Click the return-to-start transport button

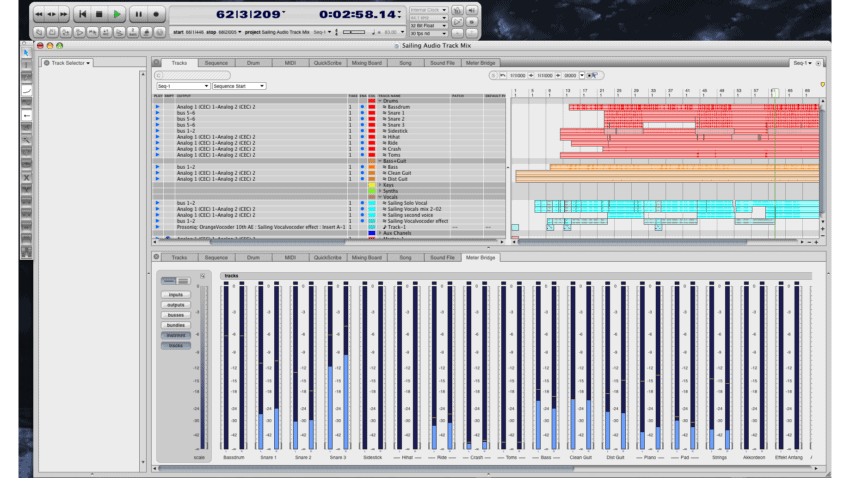click(x=83, y=15)
